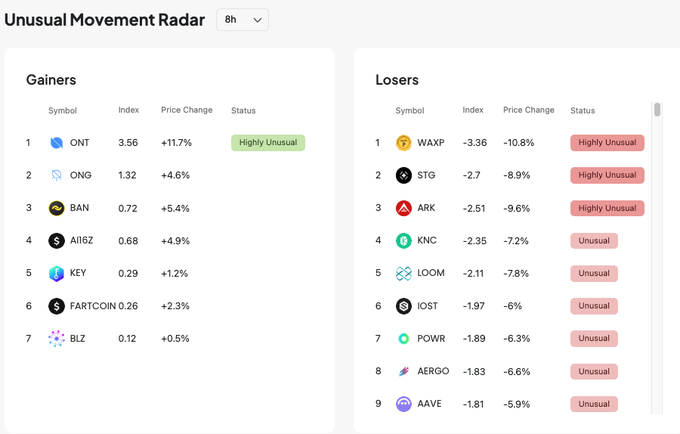Click the Losers Price Change column header
680x434 pixels.
[x=528, y=110]
